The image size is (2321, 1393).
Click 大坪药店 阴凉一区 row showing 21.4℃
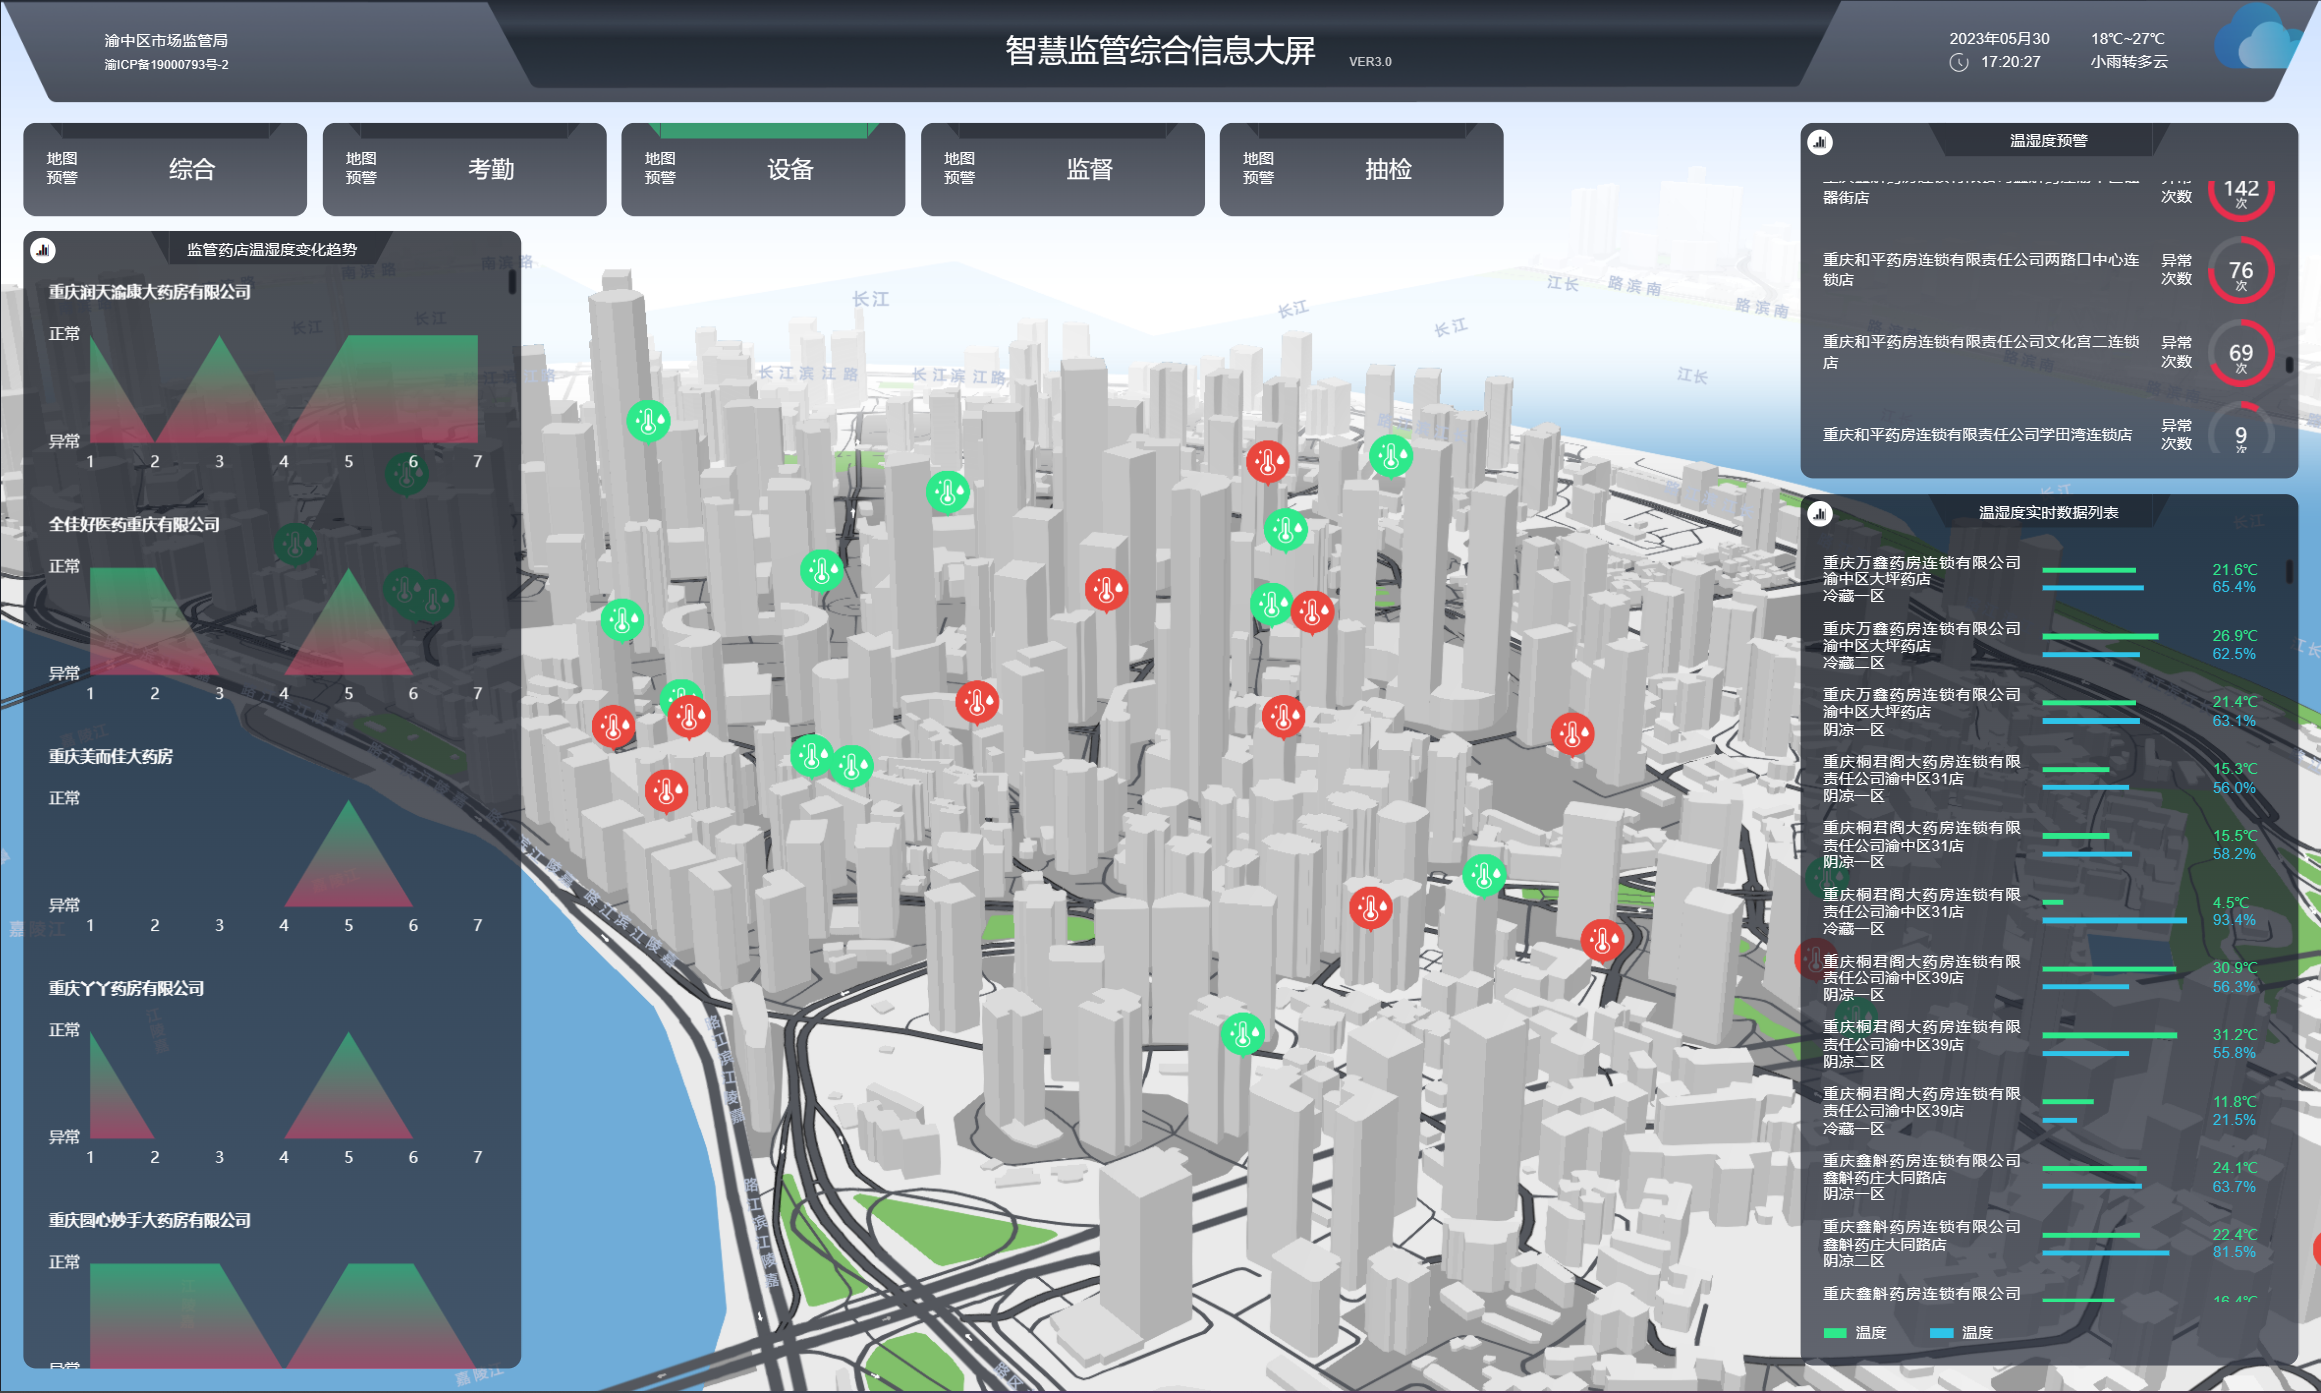[2040, 711]
